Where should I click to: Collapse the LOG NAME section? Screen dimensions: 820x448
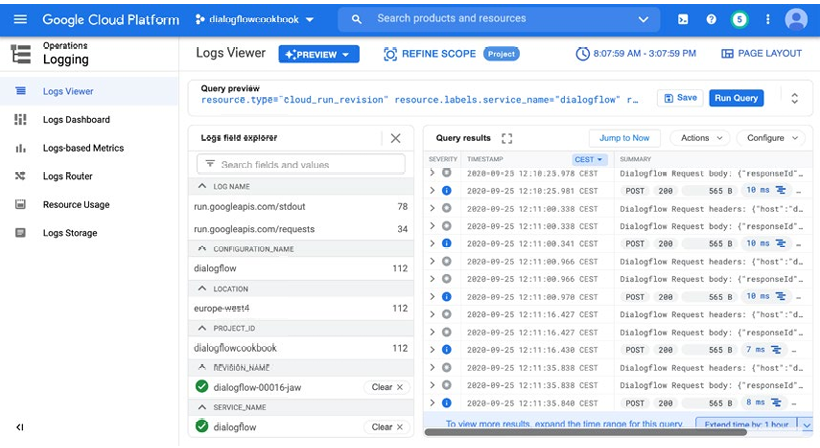[202, 186]
